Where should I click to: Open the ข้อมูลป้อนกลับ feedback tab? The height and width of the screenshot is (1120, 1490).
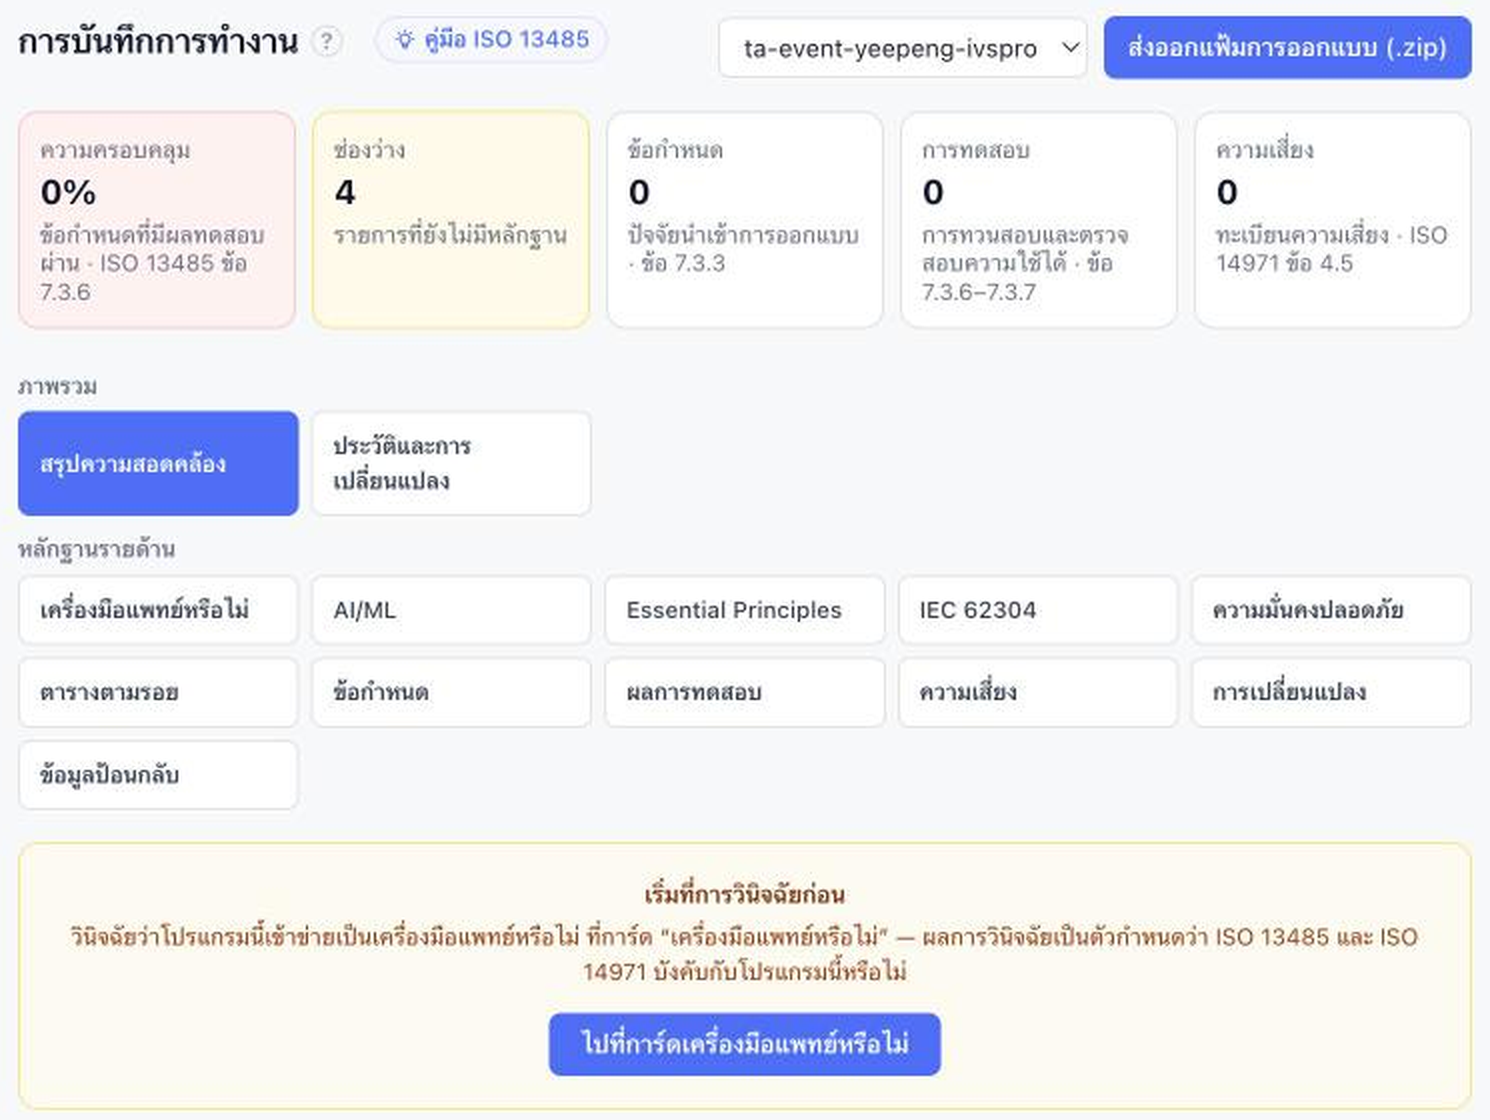click(158, 775)
